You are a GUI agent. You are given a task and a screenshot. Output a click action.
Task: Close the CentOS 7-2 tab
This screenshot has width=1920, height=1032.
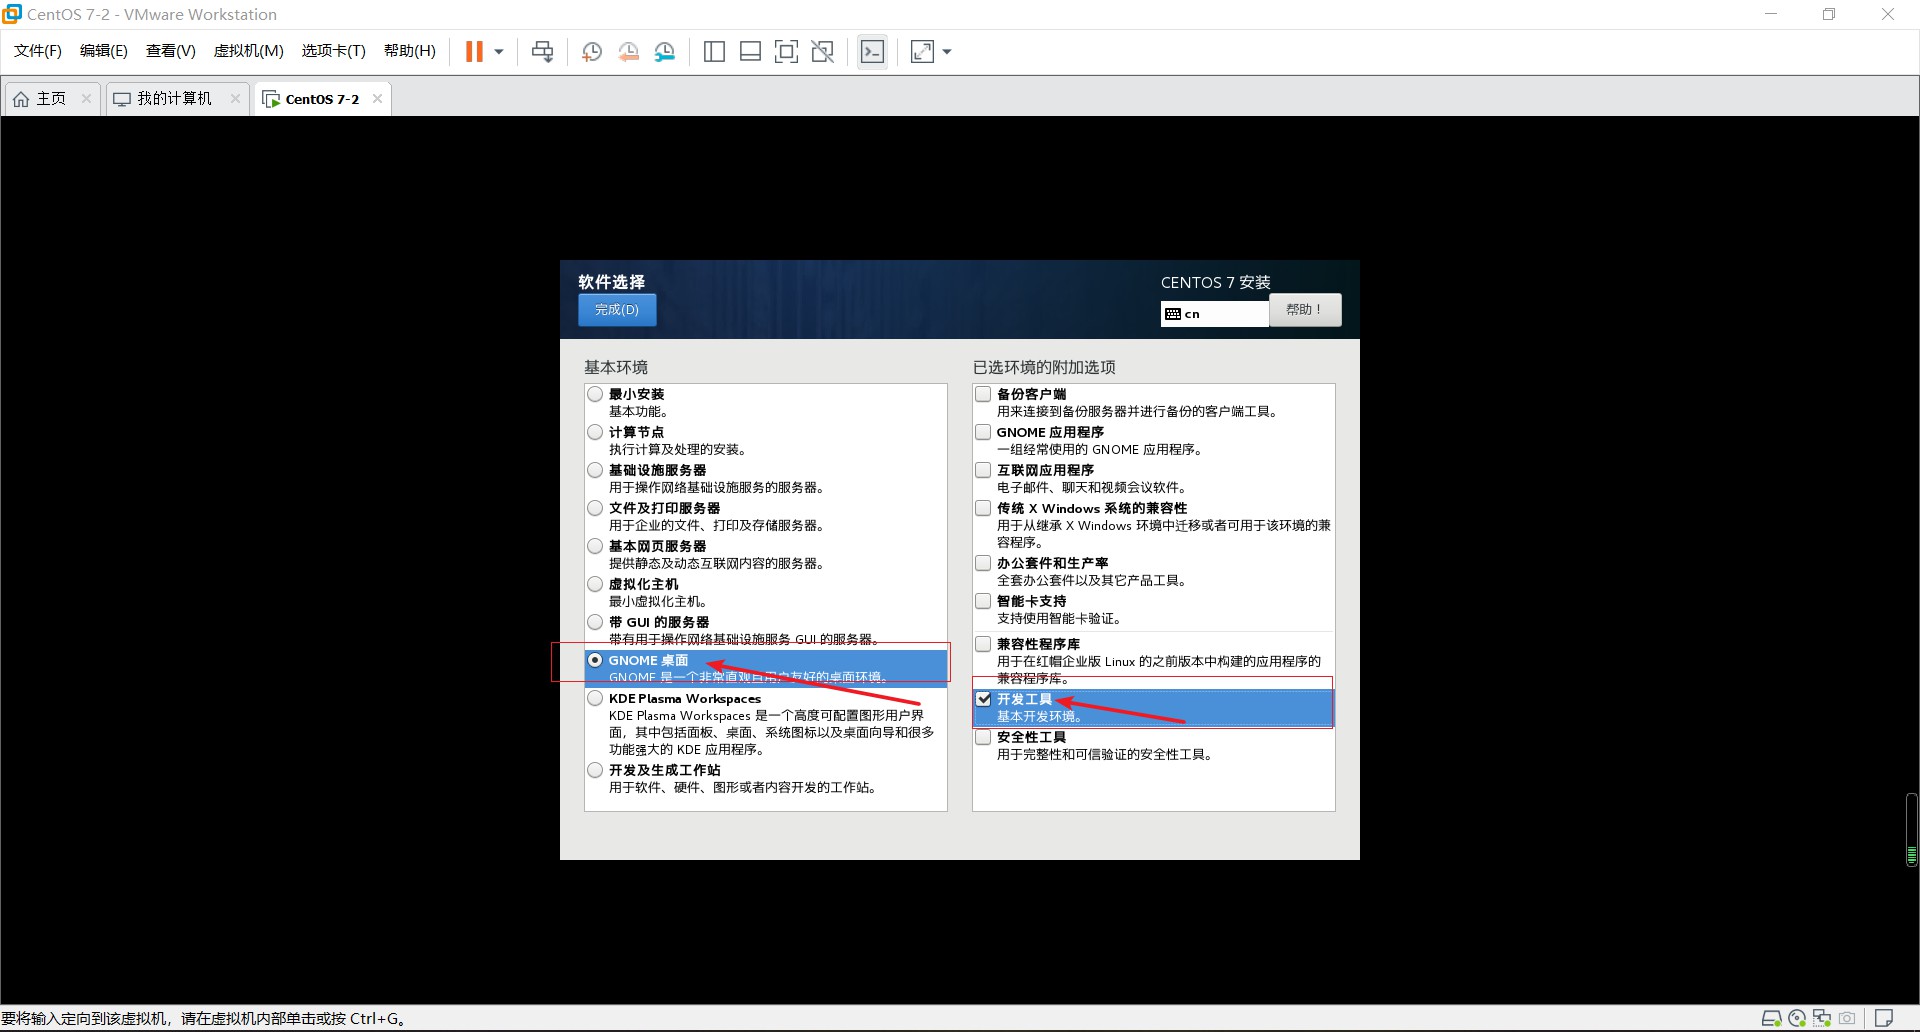(377, 98)
